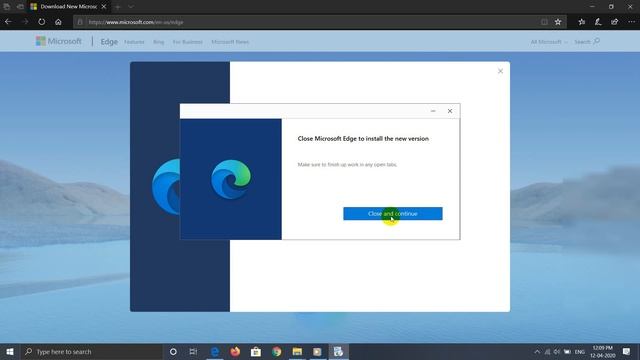Viewport: 640px width, 360px height.
Task: Open the Edge link in site header
Action: (109, 42)
